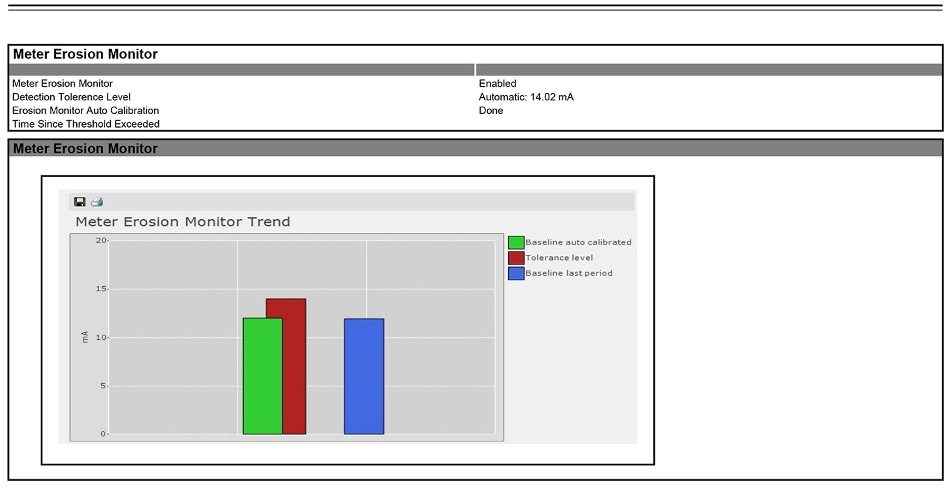This screenshot has width=950, height=490.
Task: Click the print chart printer icon
Action: click(x=97, y=202)
